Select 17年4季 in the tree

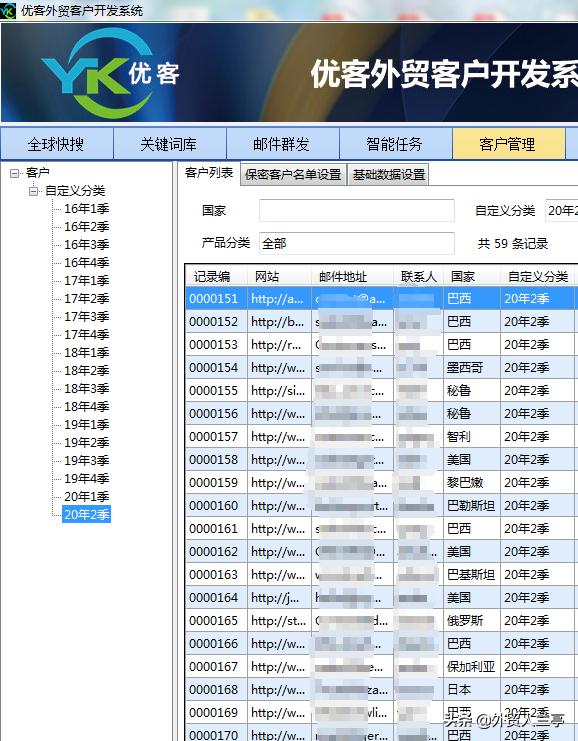tap(86, 335)
